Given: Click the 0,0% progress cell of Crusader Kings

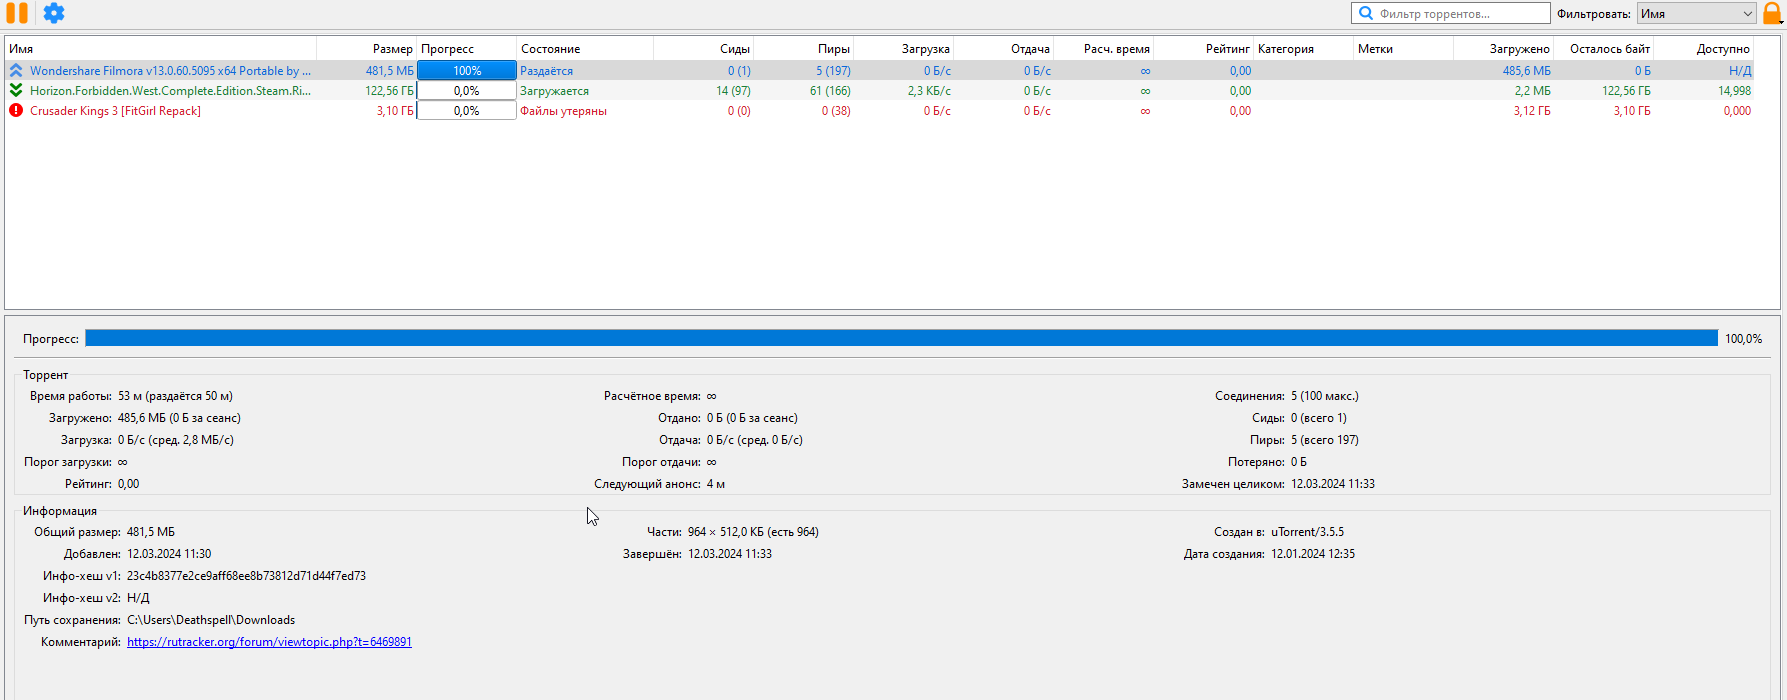Looking at the screenshot, I should point(467,110).
